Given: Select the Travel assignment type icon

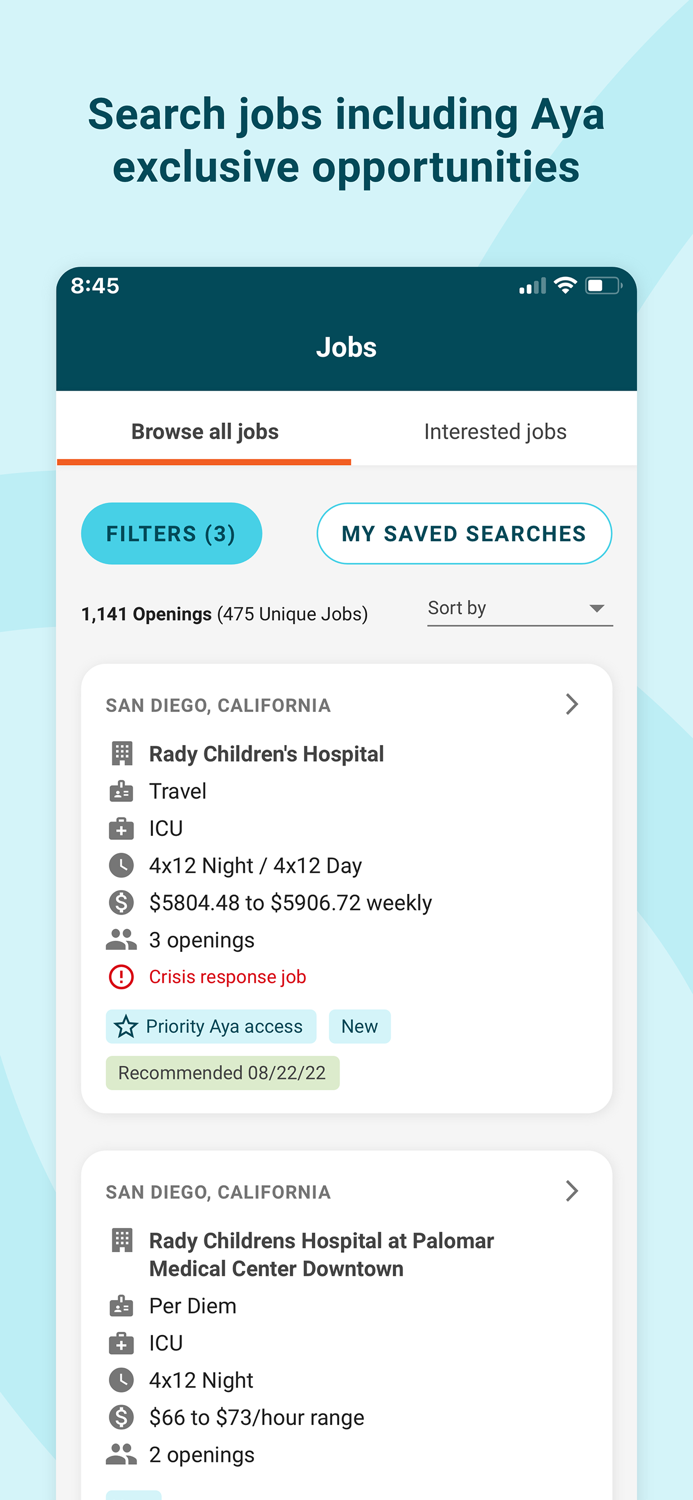Looking at the screenshot, I should (x=121, y=791).
